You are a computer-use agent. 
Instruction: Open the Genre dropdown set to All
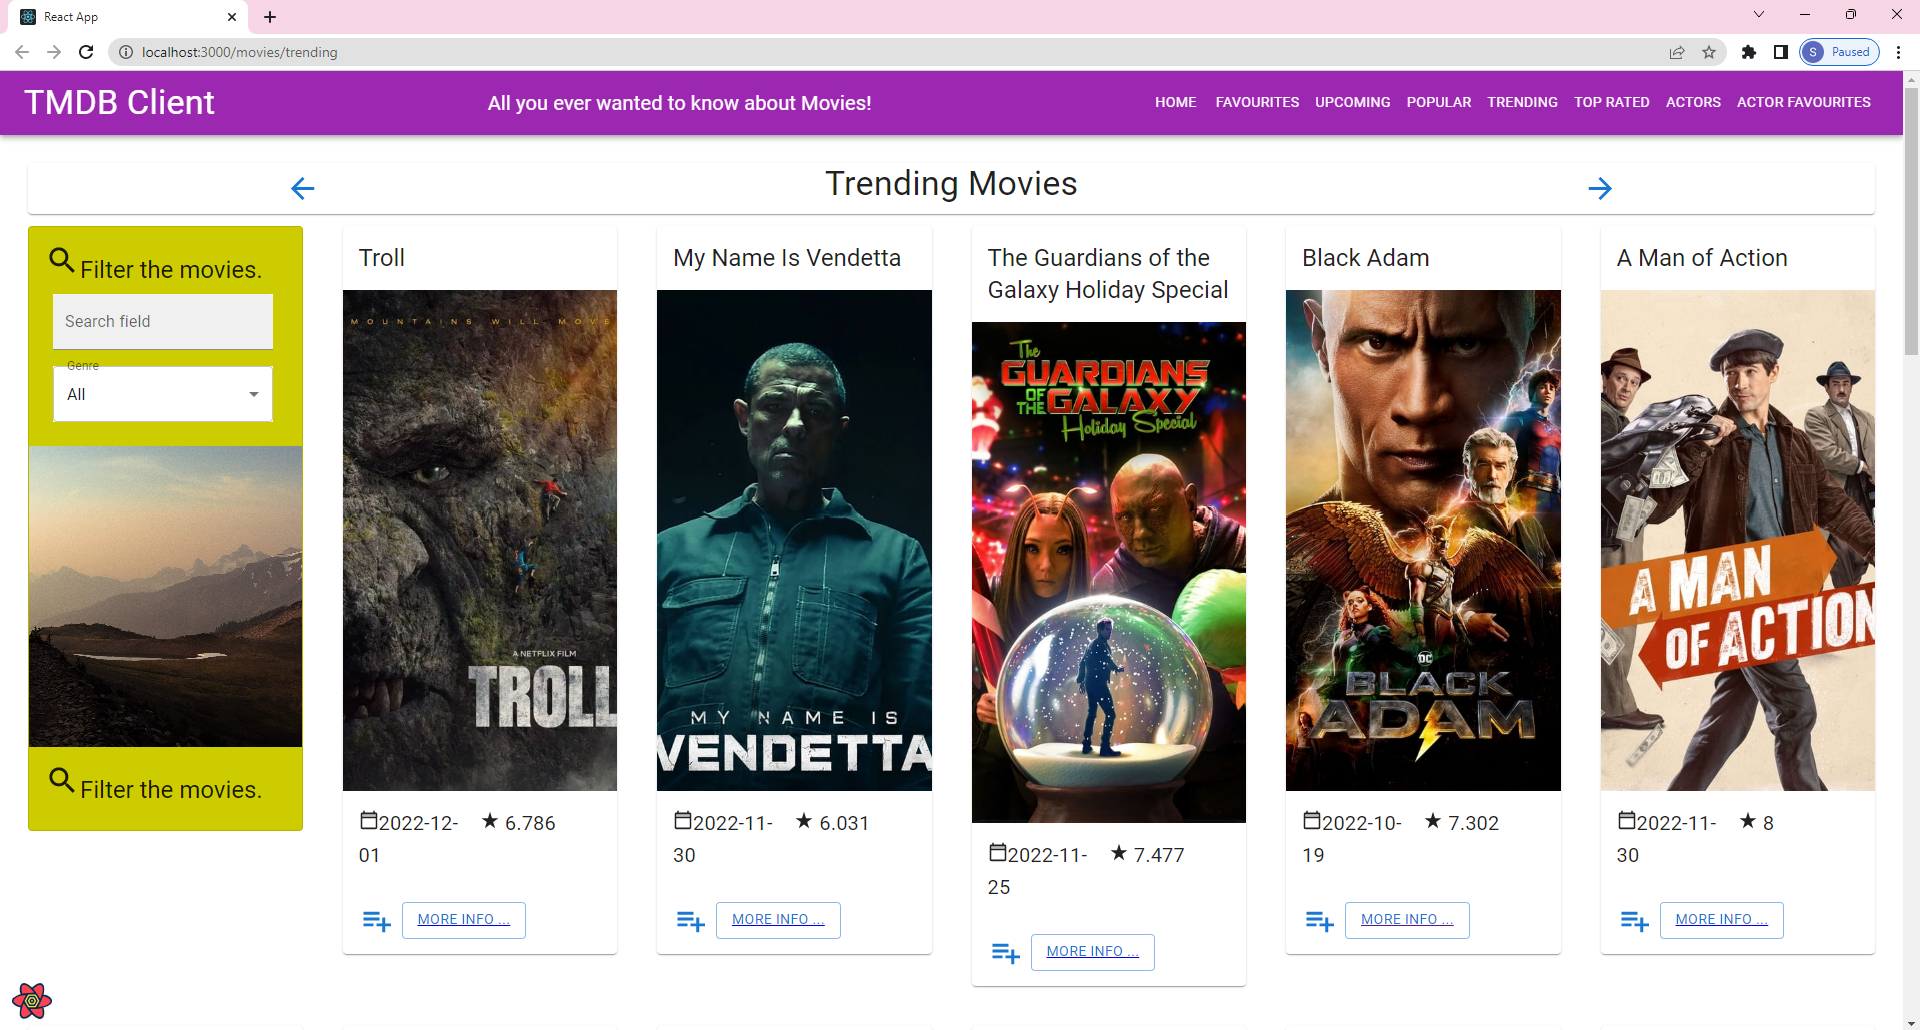pyautogui.click(x=163, y=394)
